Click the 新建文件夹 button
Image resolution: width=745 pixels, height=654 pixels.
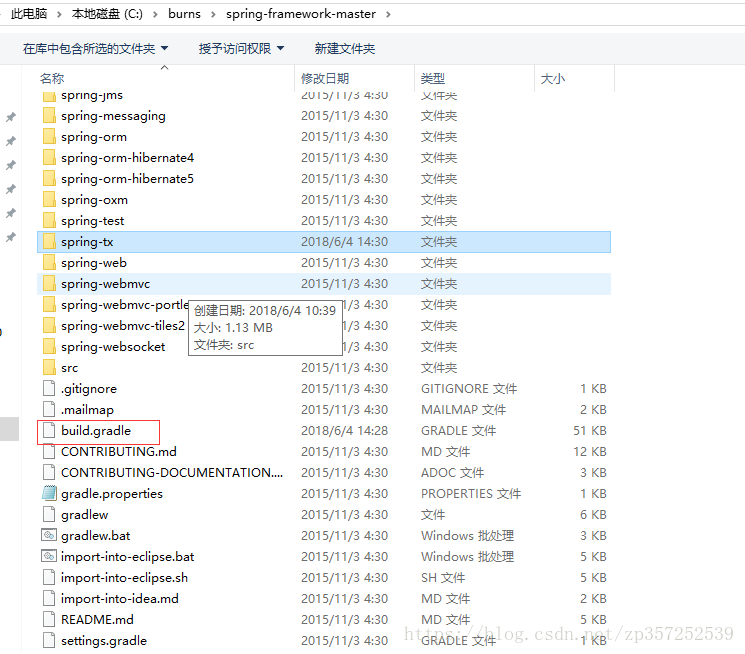(345, 48)
